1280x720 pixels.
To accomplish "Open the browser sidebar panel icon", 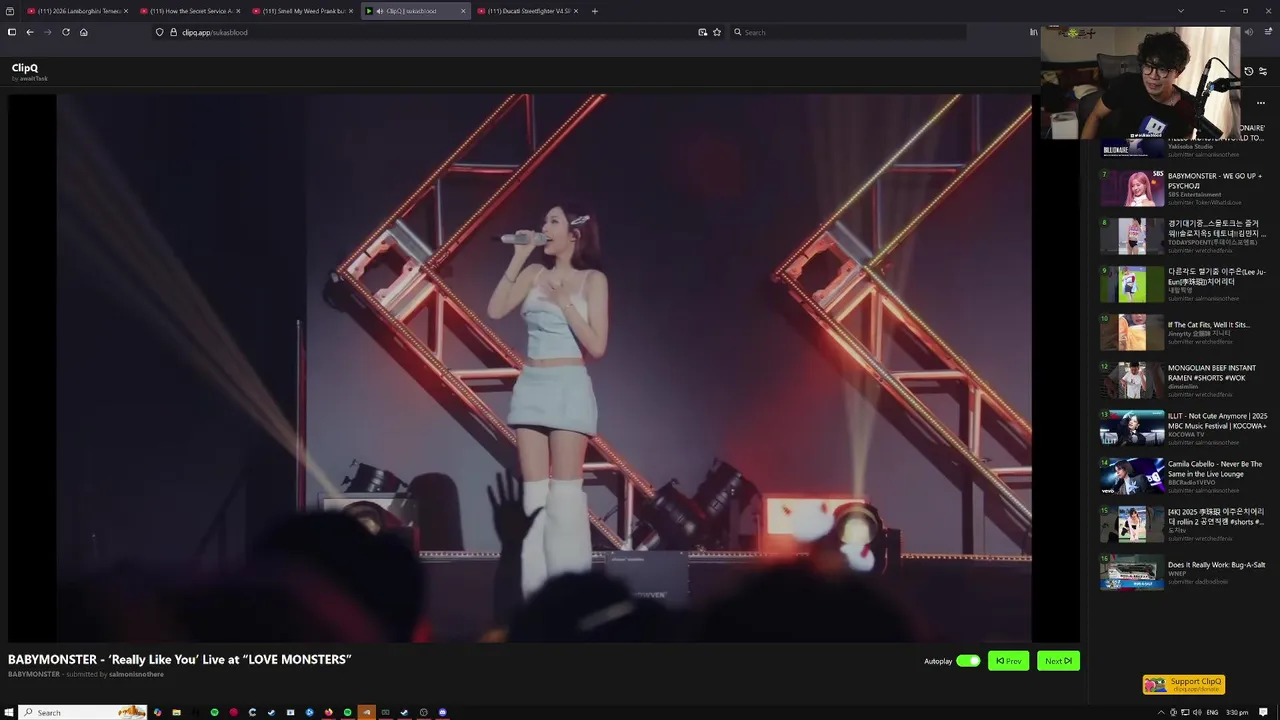I will pyautogui.click(x=11, y=32).
